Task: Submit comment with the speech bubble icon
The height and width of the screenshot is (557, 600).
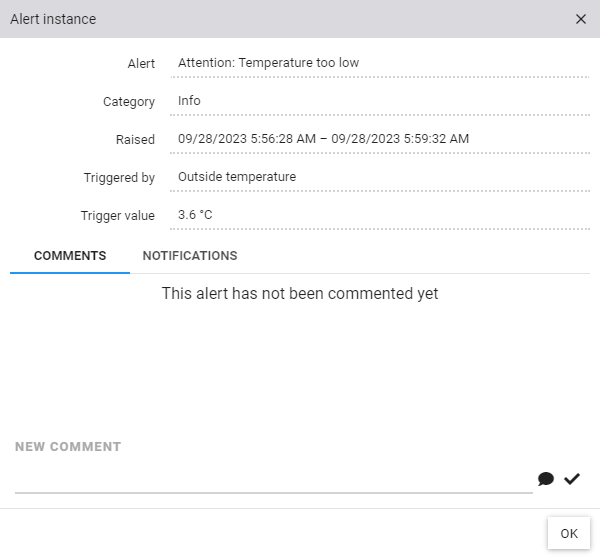Action: tap(546, 479)
